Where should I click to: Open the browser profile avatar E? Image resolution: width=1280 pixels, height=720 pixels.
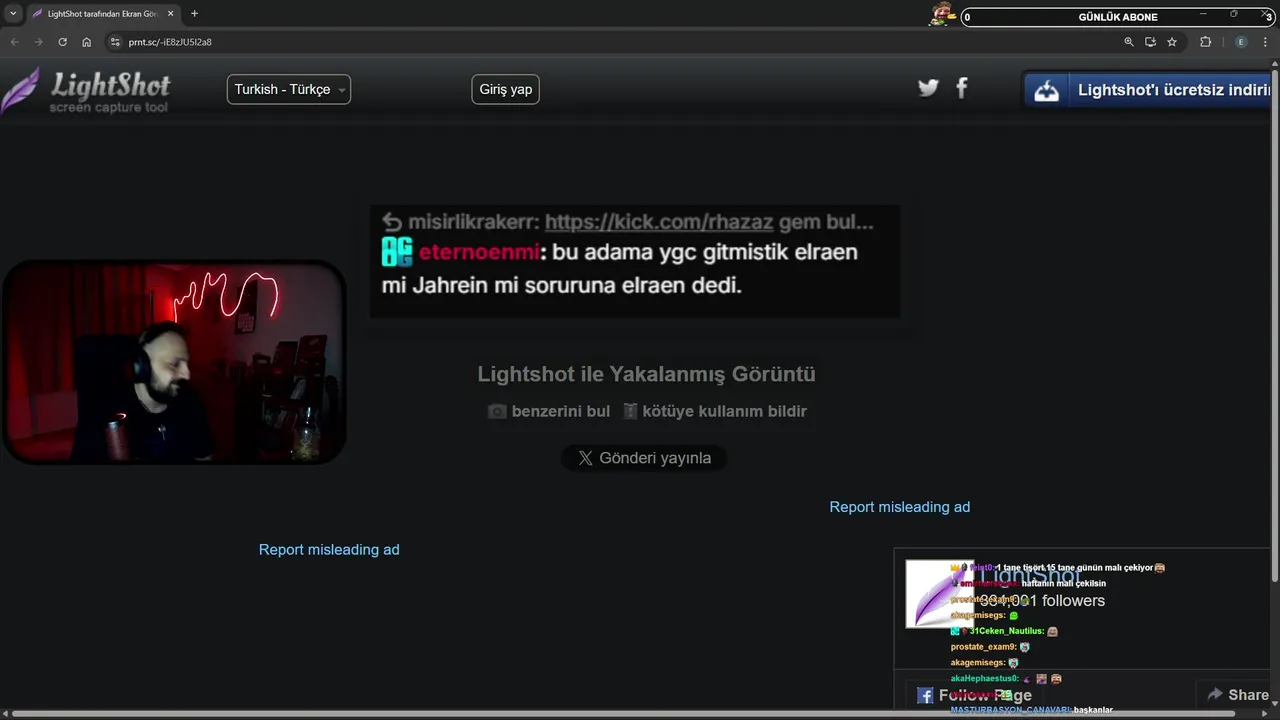[1241, 42]
